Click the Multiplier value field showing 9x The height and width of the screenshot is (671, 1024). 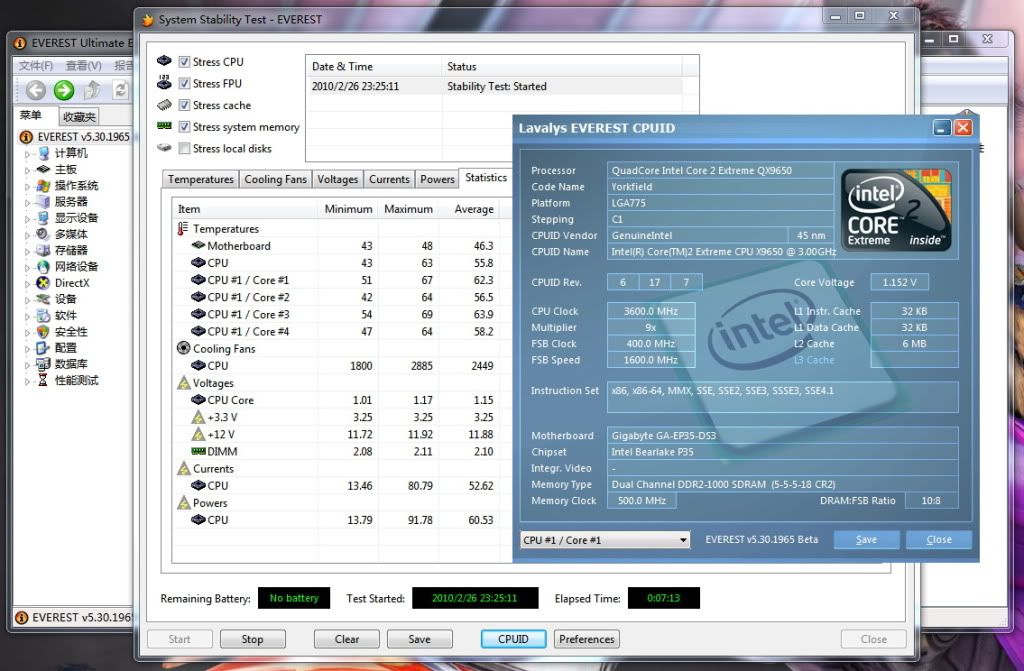[x=650, y=327]
